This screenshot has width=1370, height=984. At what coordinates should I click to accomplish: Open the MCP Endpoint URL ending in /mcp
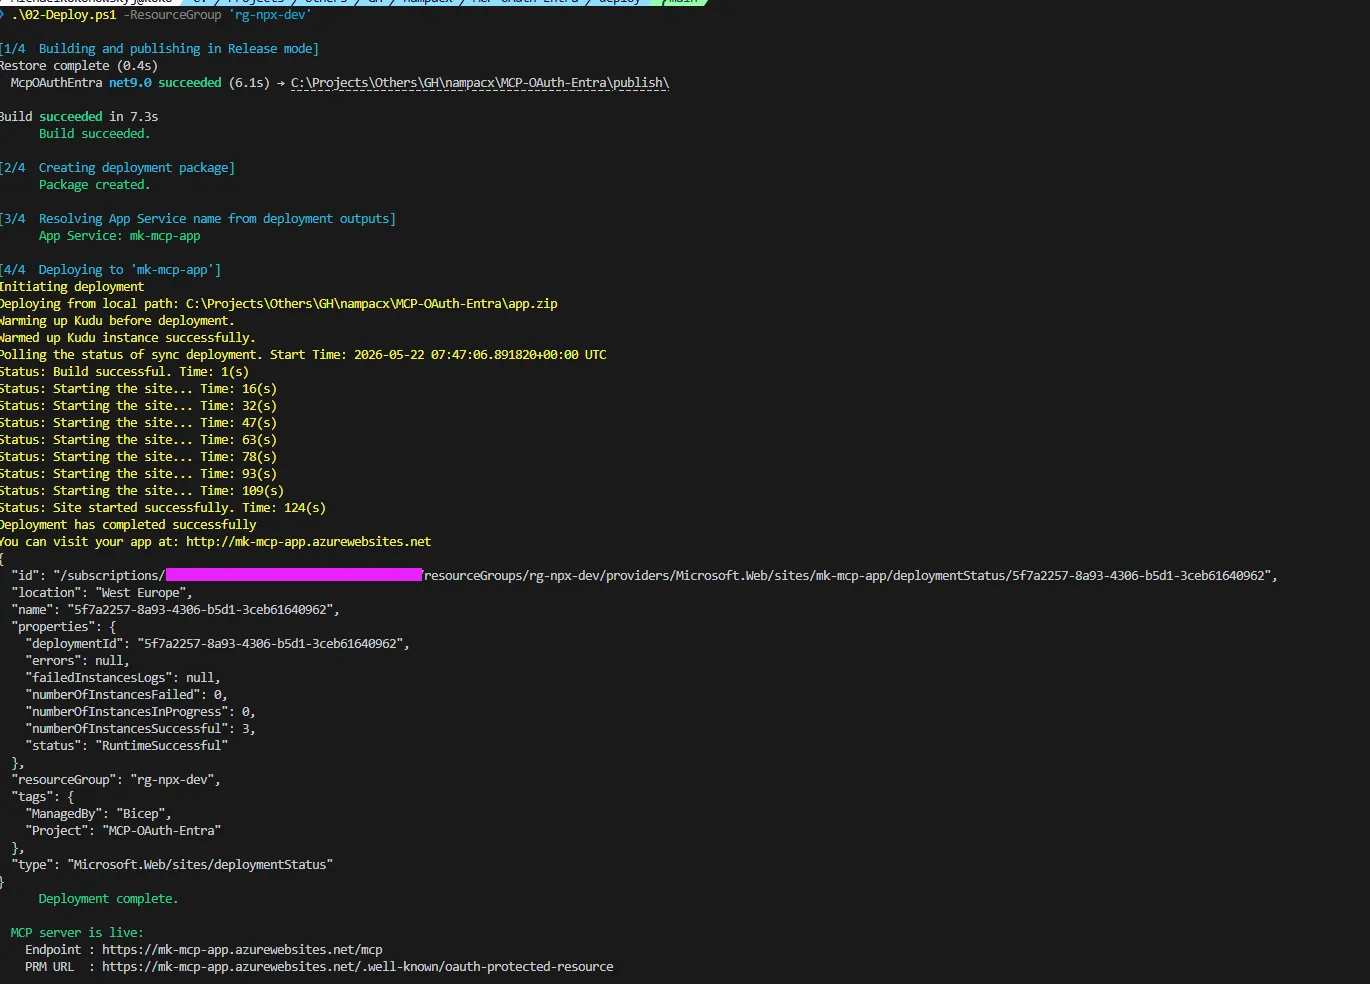coord(242,950)
